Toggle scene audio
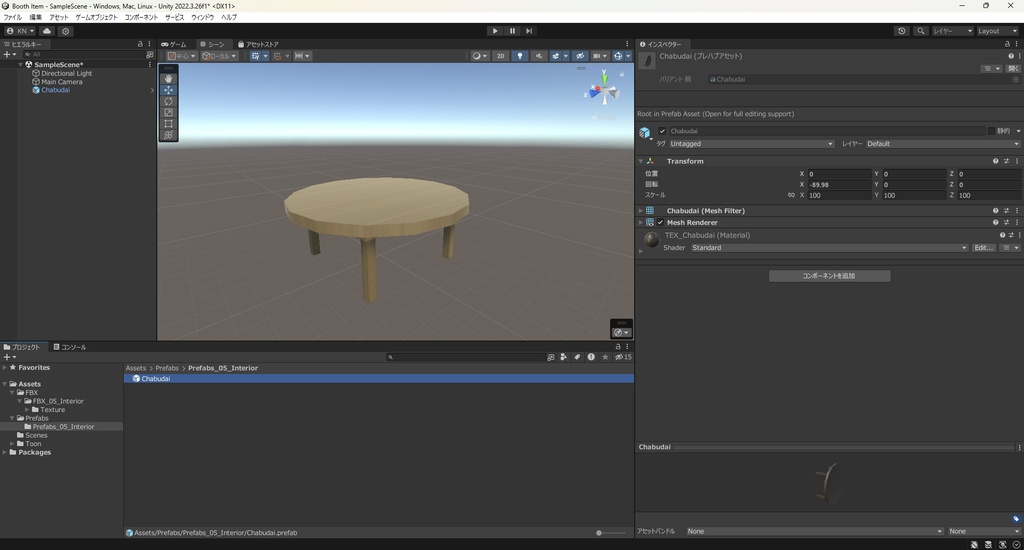The image size is (1024, 550). [x=539, y=56]
